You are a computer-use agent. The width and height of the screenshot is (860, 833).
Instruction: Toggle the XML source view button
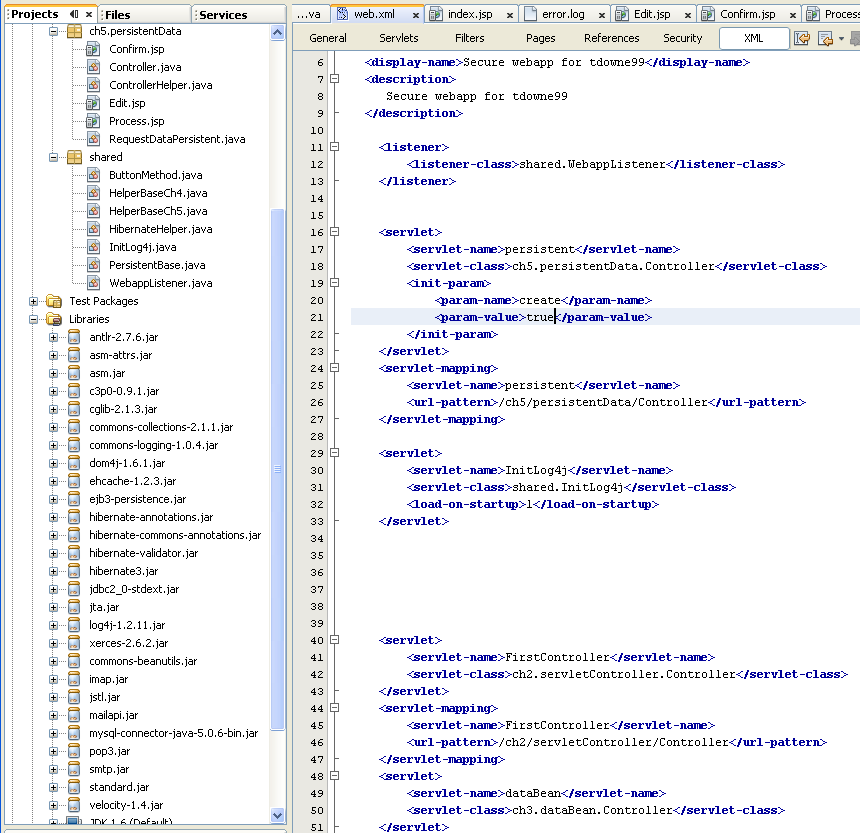pyautogui.click(x=752, y=38)
